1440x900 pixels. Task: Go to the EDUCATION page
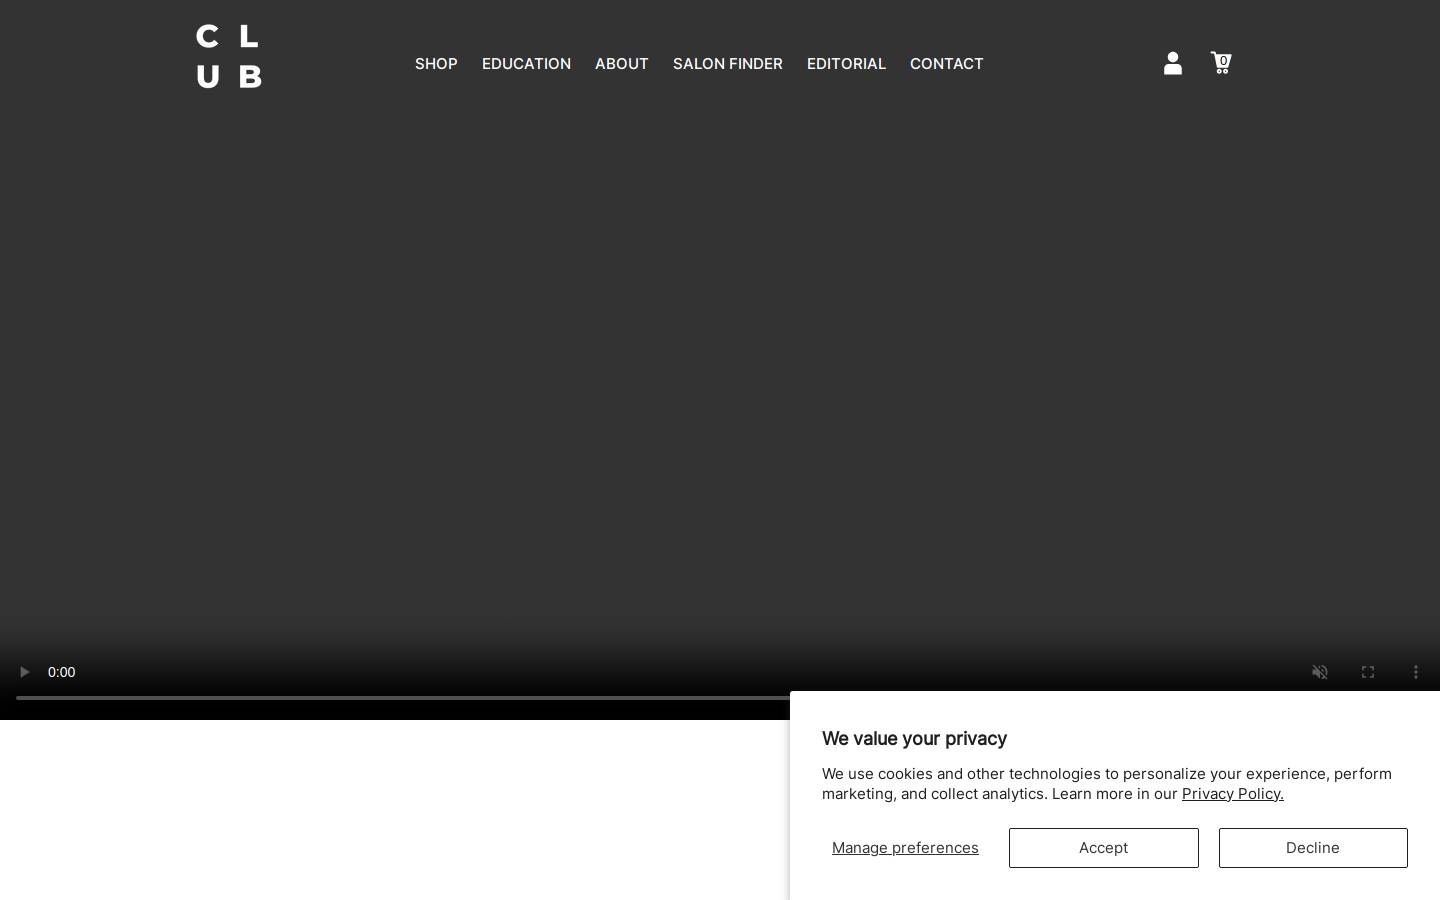click(x=526, y=64)
